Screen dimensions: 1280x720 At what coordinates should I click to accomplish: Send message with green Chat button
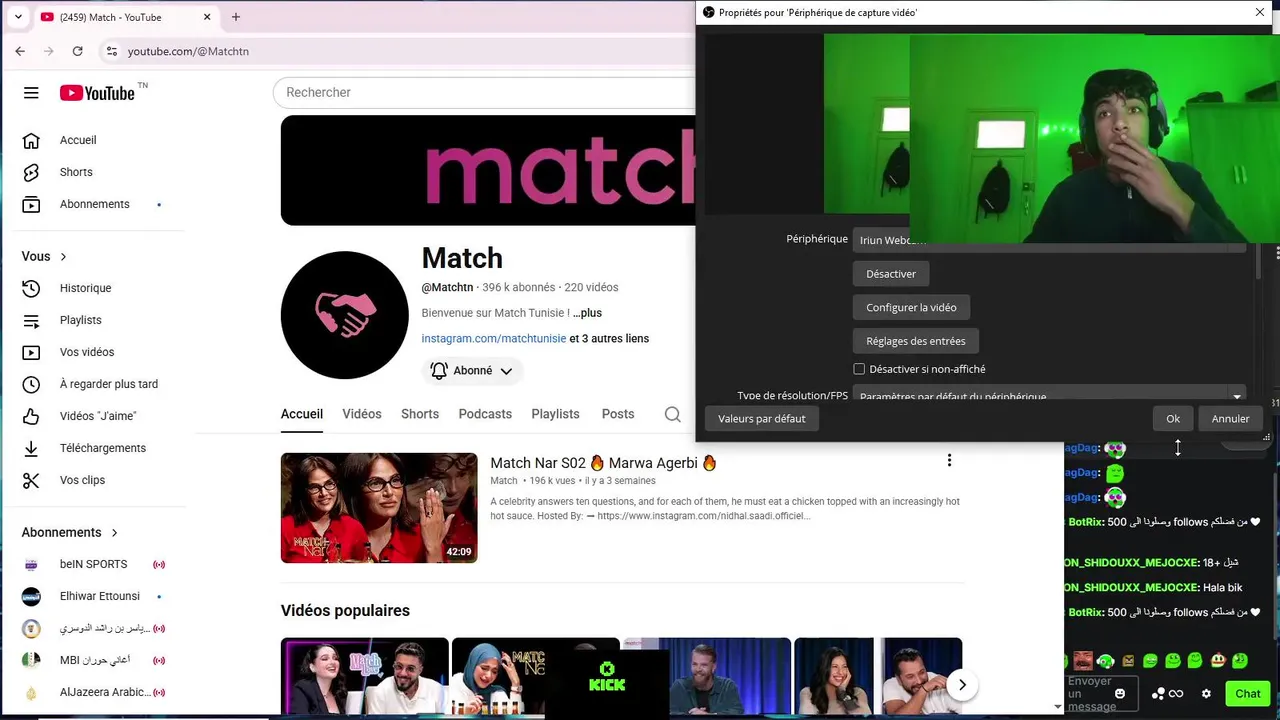1248,693
